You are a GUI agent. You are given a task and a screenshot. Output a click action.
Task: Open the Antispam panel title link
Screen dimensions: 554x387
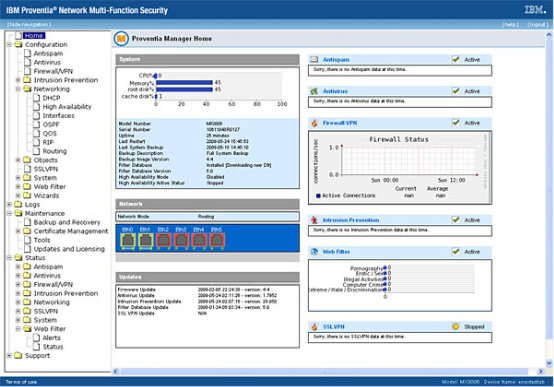(x=336, y=60)
